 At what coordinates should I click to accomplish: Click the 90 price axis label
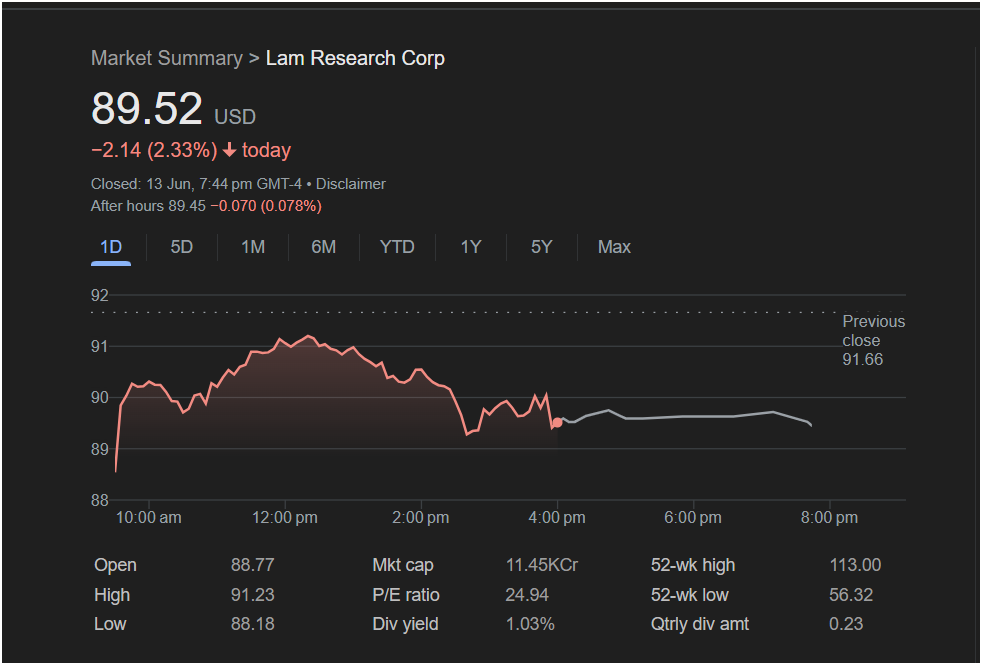tap(100, 398)
